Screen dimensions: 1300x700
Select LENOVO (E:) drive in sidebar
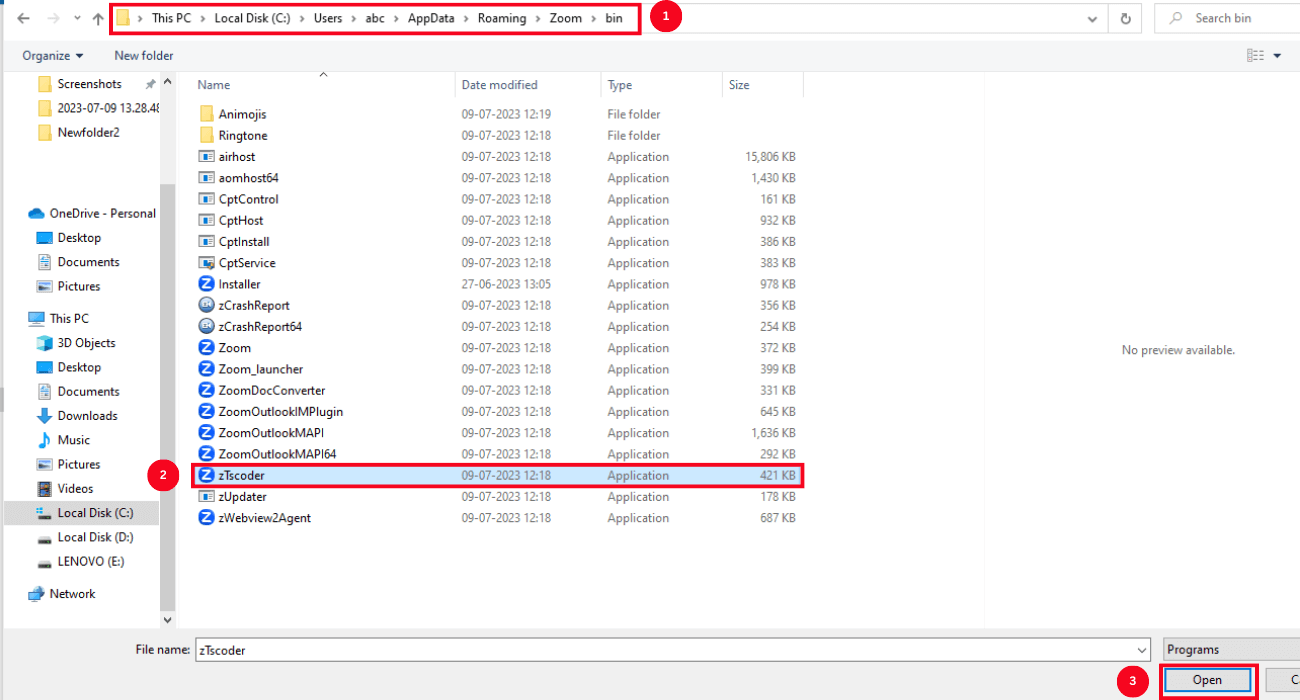(x=91, y=562)
